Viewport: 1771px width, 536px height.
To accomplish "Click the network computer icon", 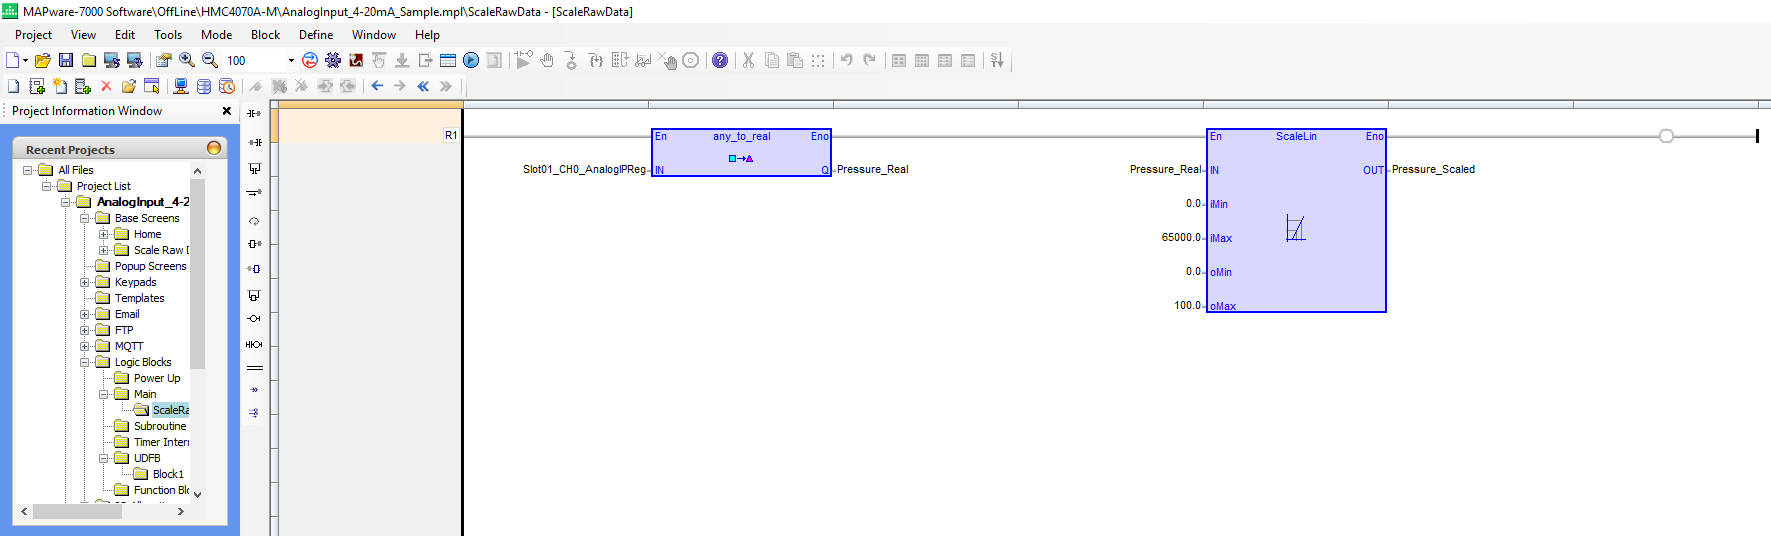I will [181, 86].
